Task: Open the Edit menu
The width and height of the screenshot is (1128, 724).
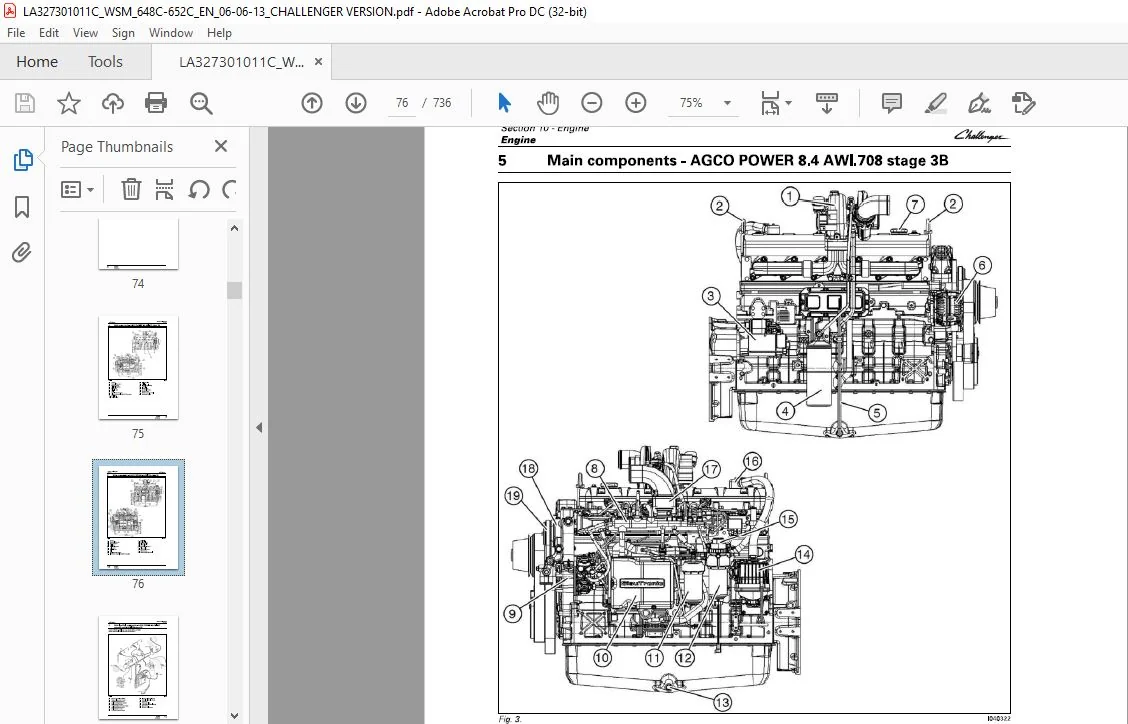Action: [x=49, y=32]
